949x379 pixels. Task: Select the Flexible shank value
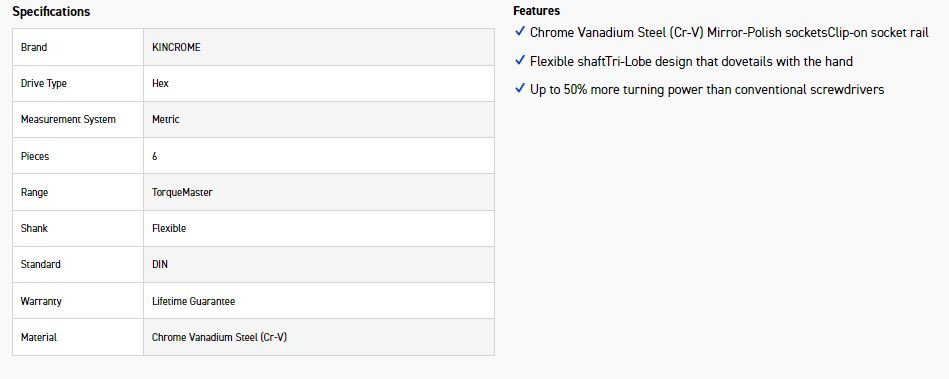pos(169,228)
